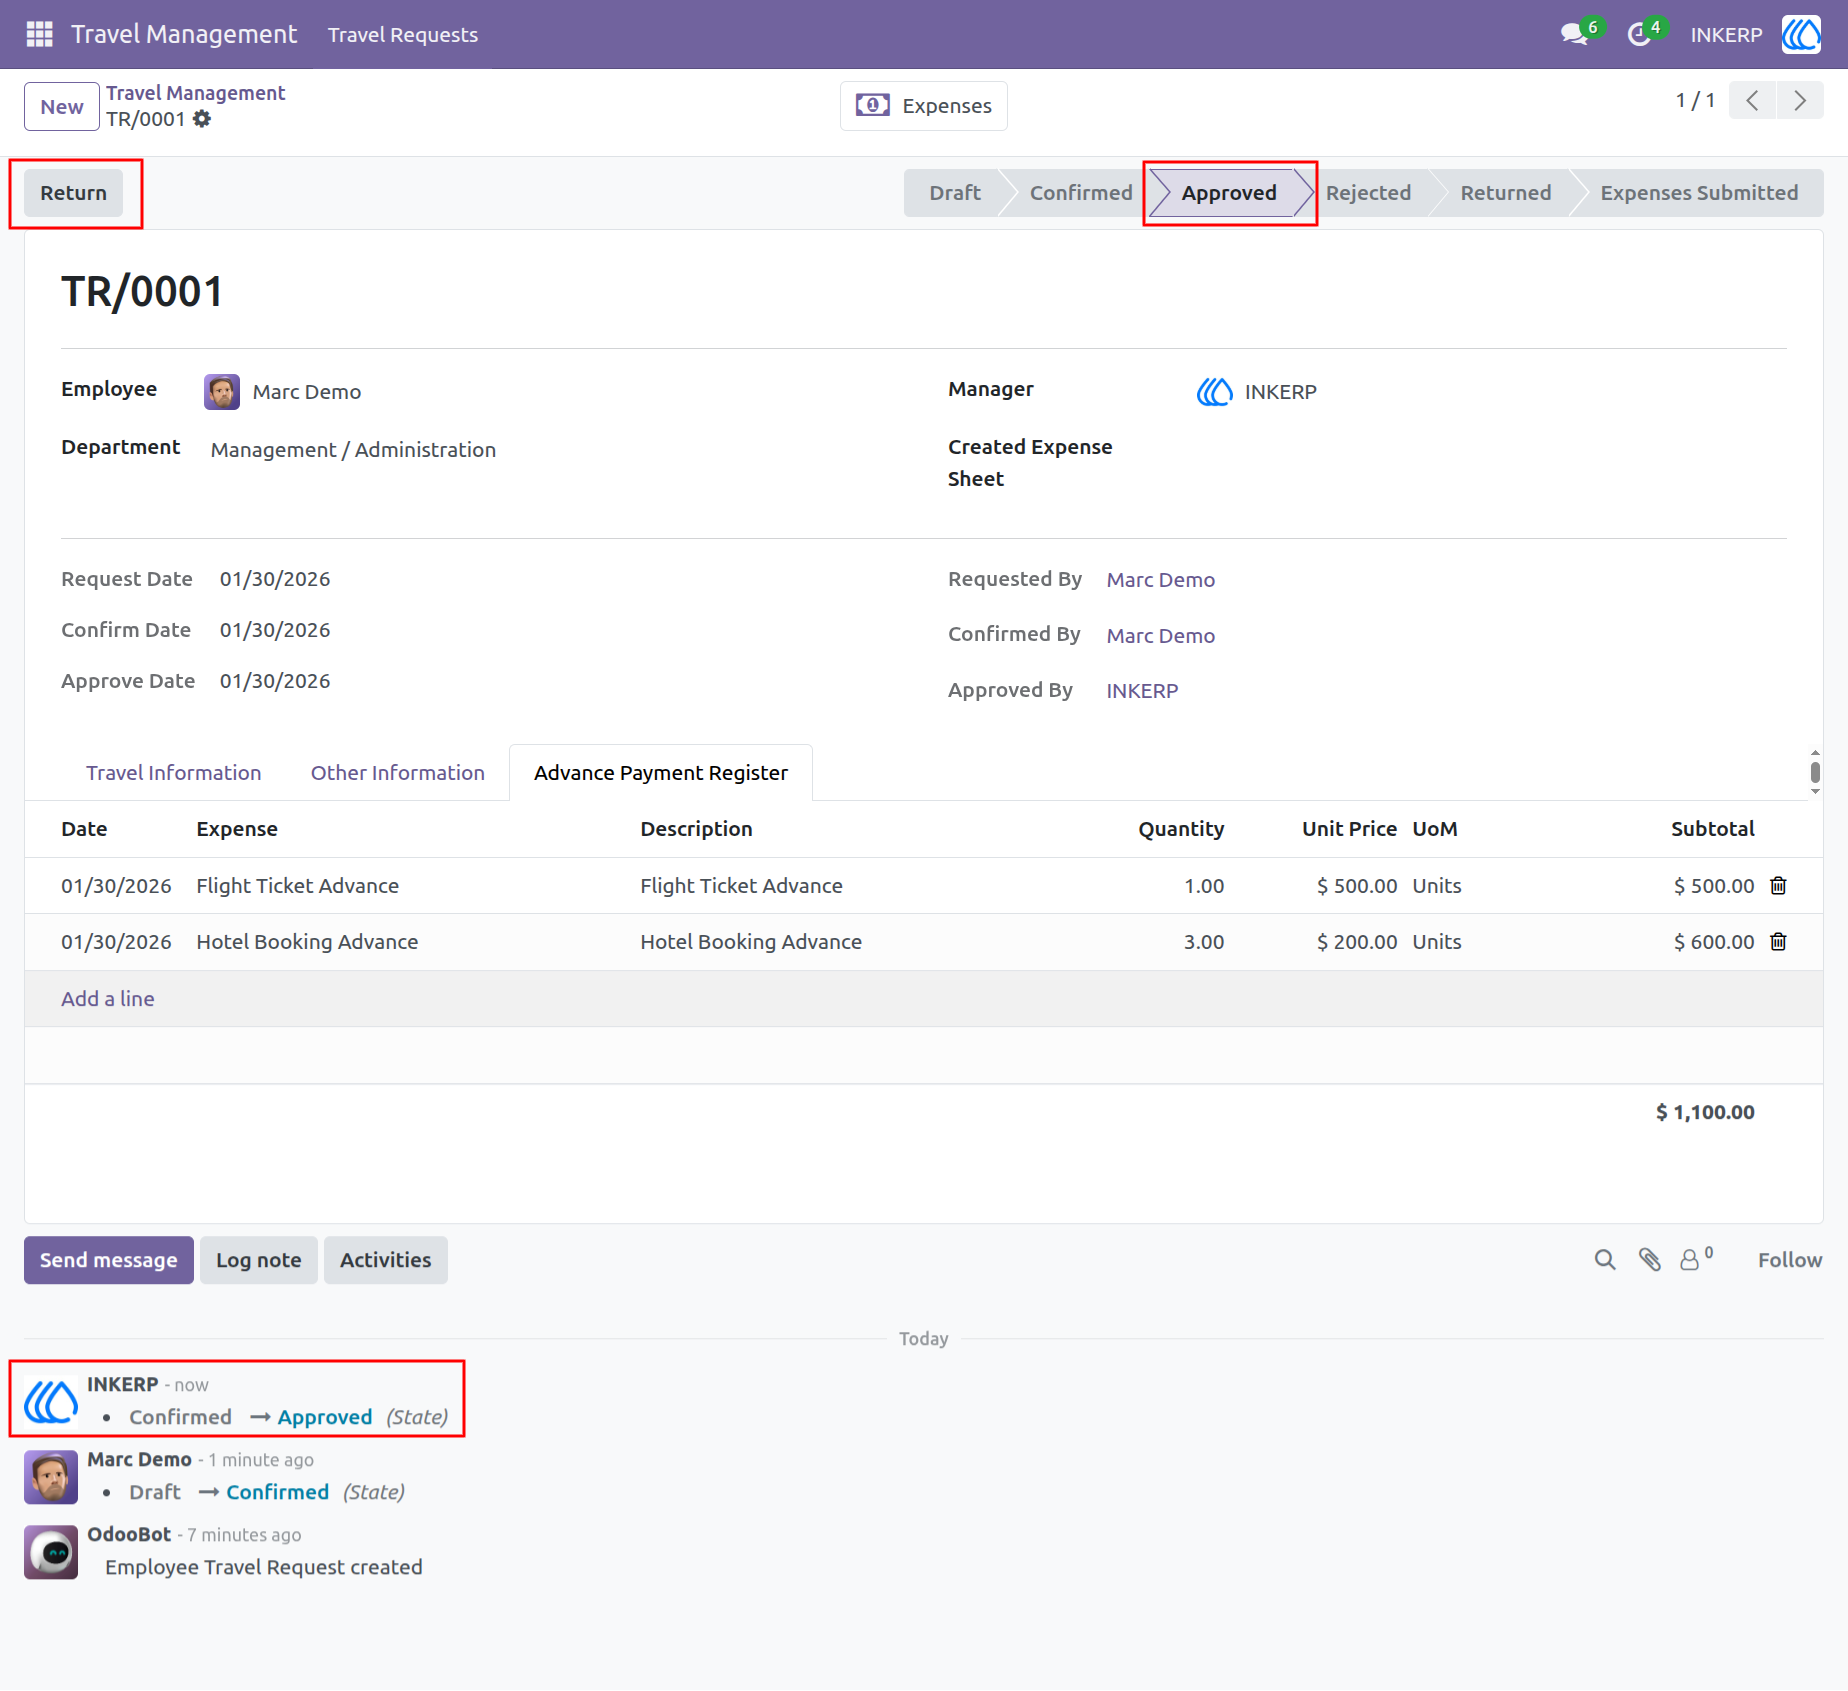Select the Draft status stage

(955, 193)
